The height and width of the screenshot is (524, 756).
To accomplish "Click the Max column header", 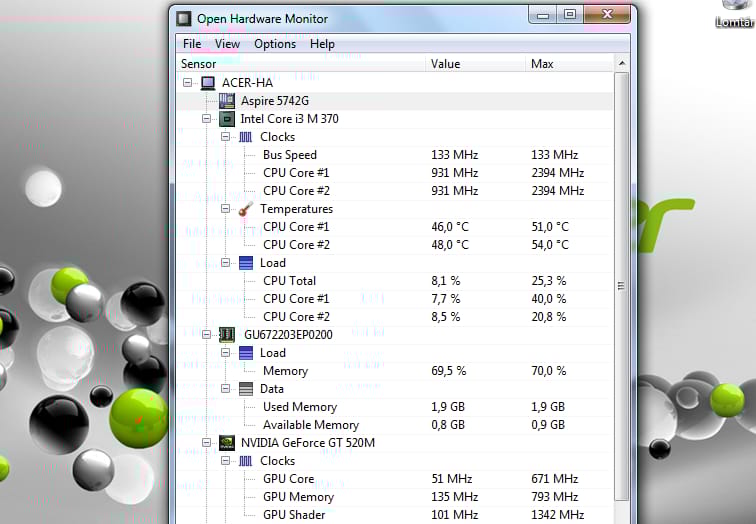I will pyautogui.click(x=569, y=64).
